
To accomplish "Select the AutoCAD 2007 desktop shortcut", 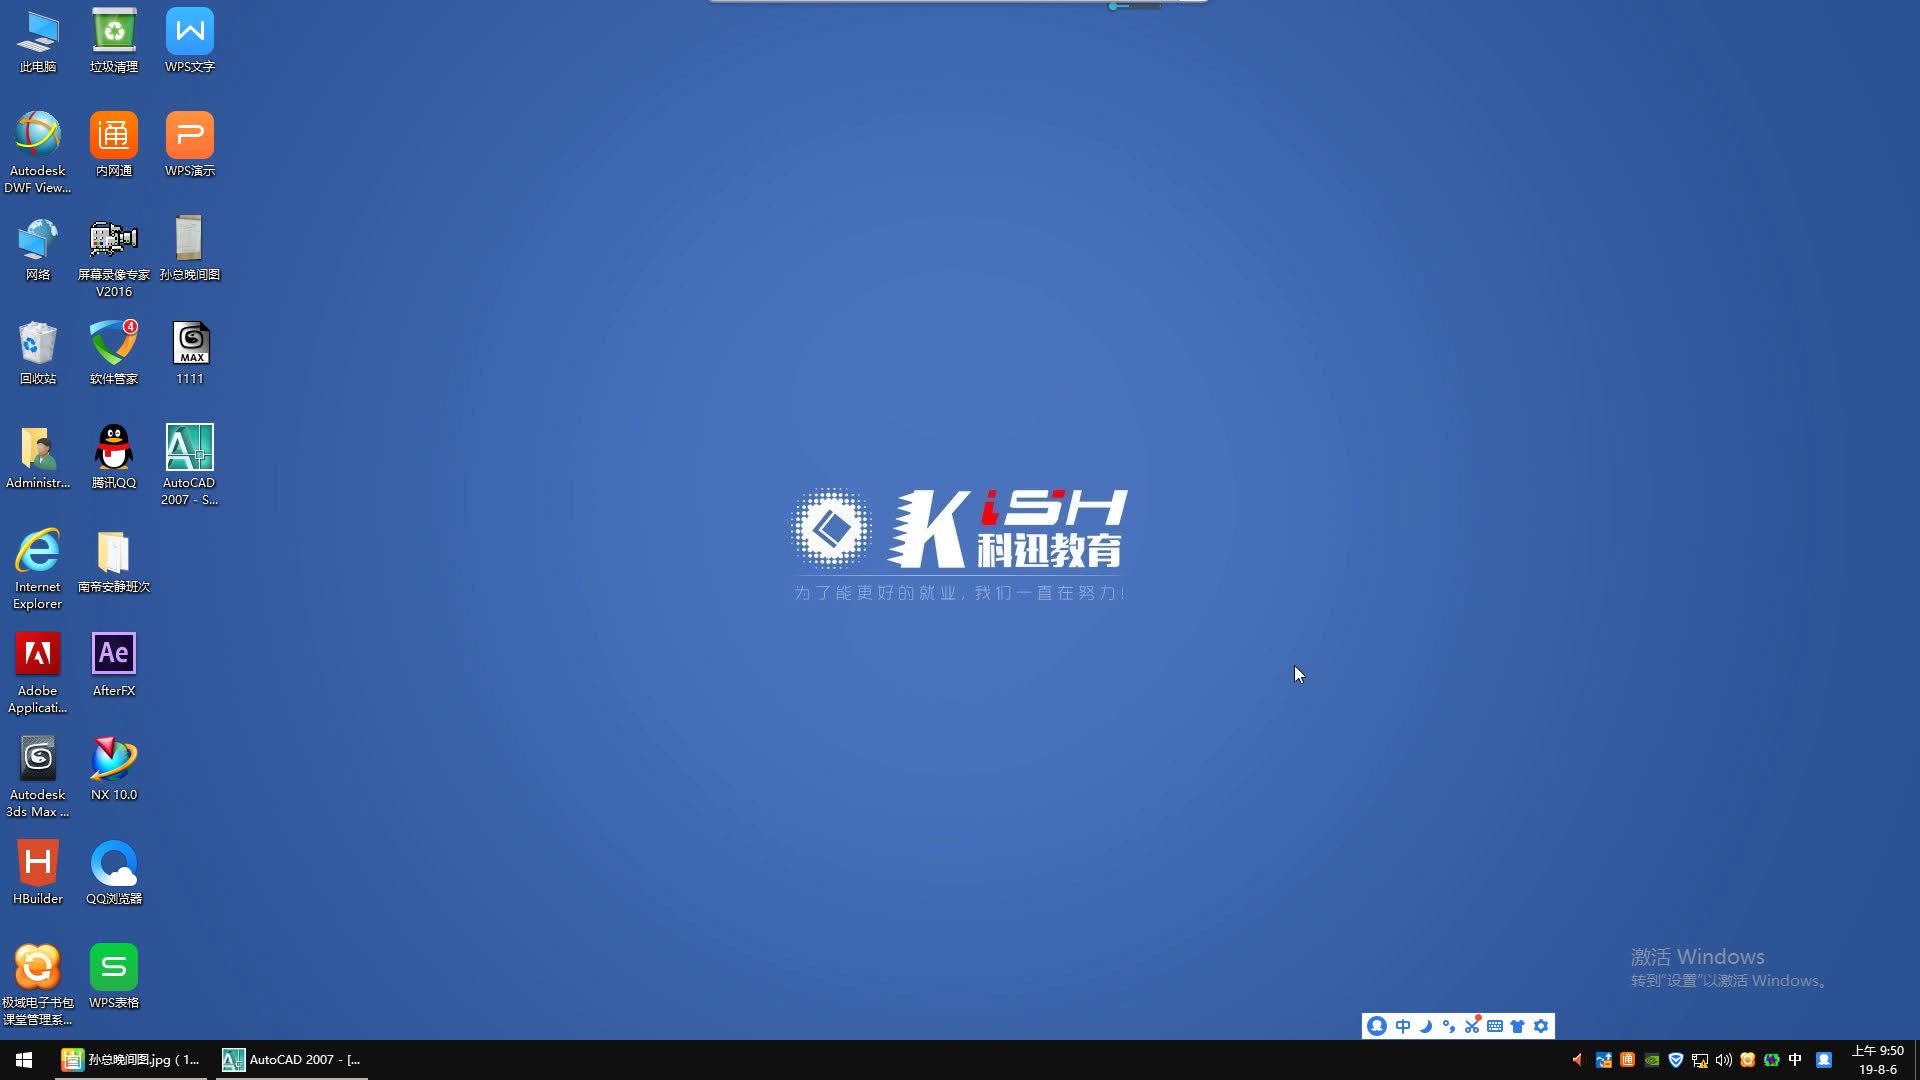I will click(190, 465).
